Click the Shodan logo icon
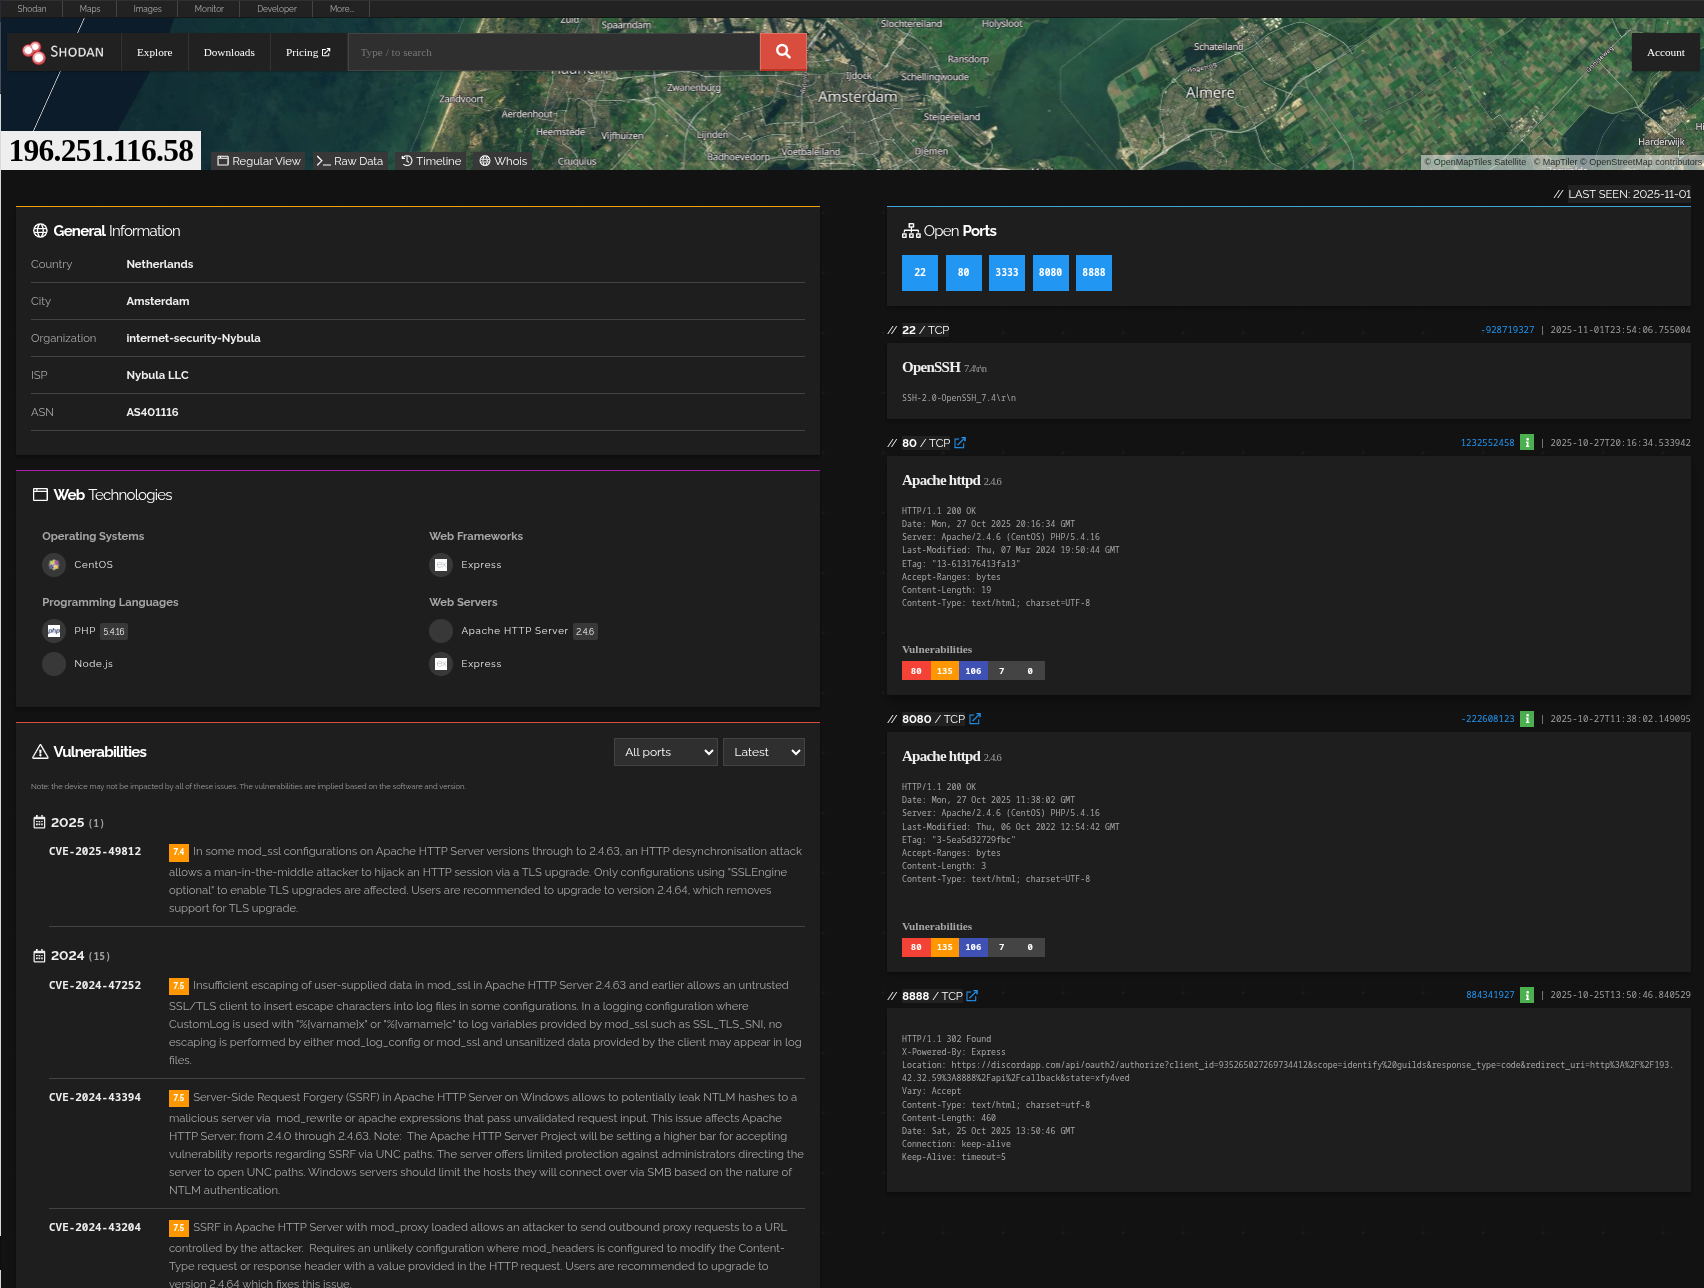The height and width of the screenshot is (1288, 1704). [x=34, y=52]
